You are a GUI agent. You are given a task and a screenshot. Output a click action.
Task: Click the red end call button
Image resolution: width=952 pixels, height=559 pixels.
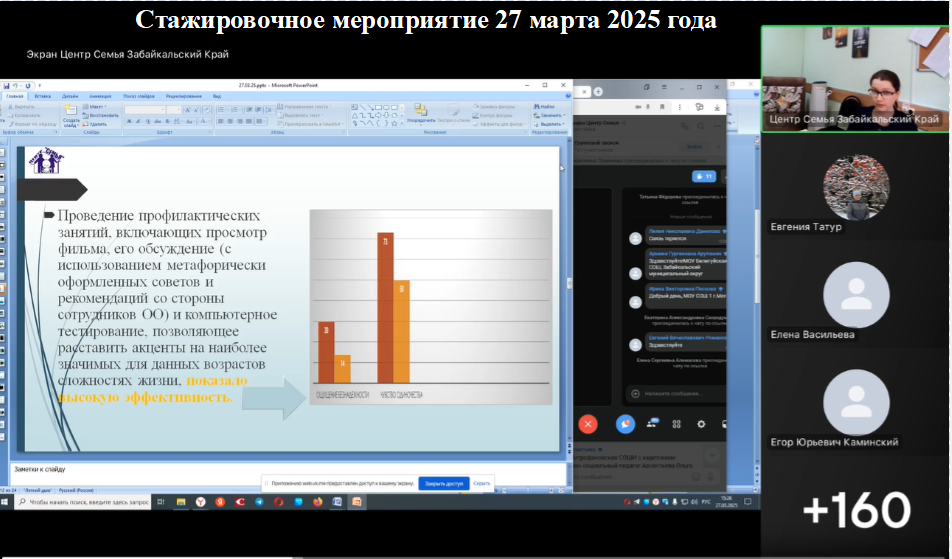point(588,424)
